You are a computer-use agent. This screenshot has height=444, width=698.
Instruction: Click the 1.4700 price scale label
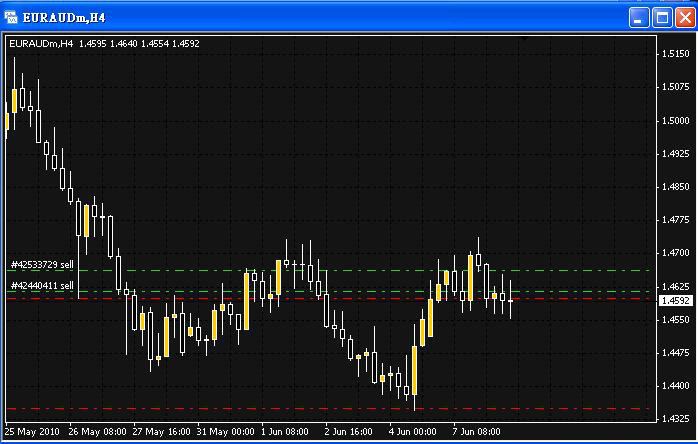pos(675,253)
